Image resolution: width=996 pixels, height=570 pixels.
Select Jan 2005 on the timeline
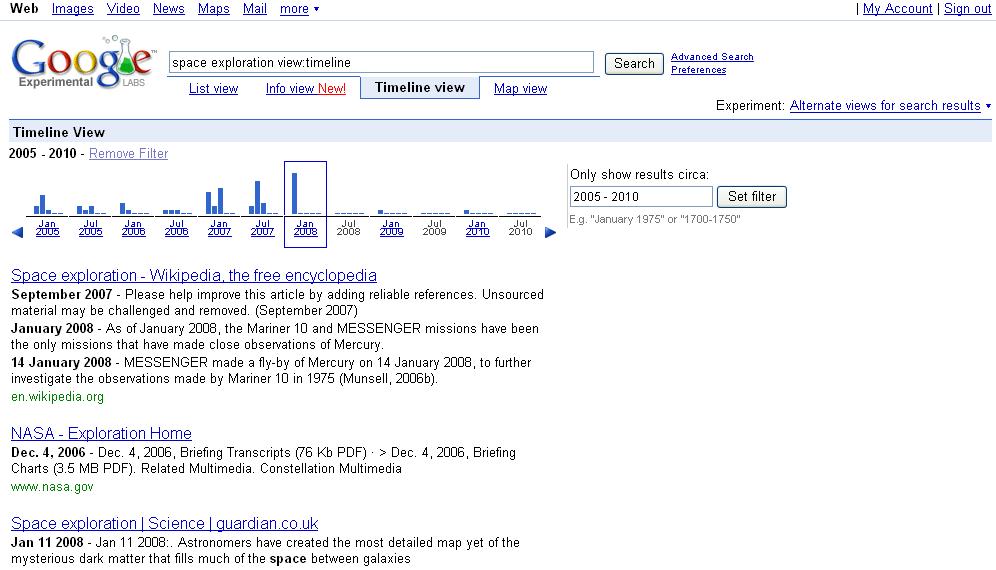pyautogui.click(x=48, y=227)
